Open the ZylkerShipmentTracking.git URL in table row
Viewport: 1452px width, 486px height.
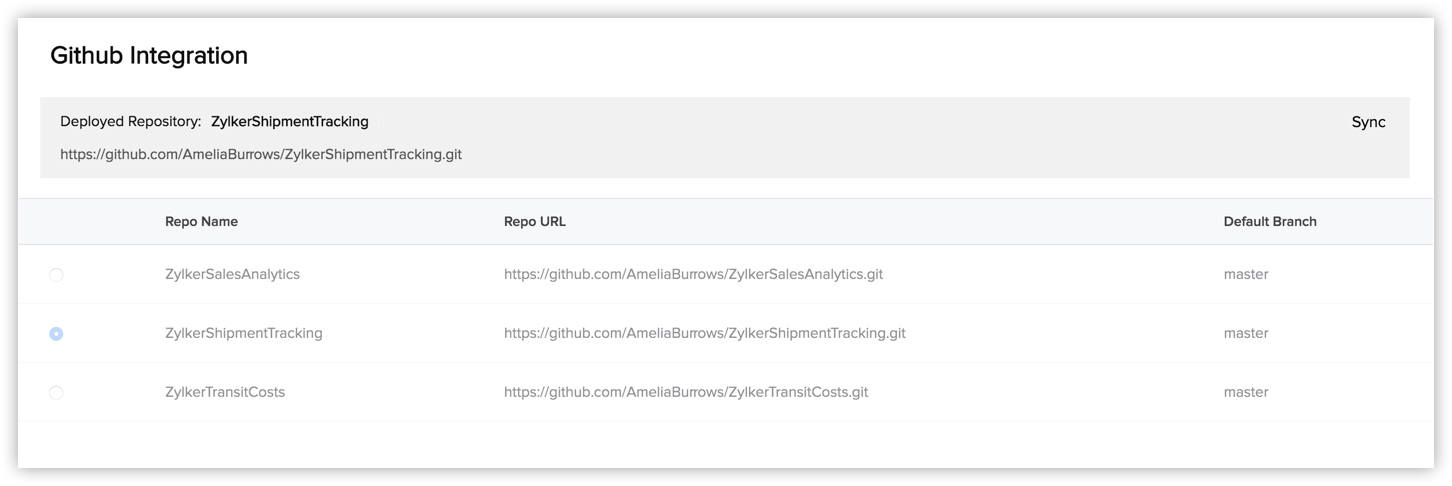coord(705,333)
